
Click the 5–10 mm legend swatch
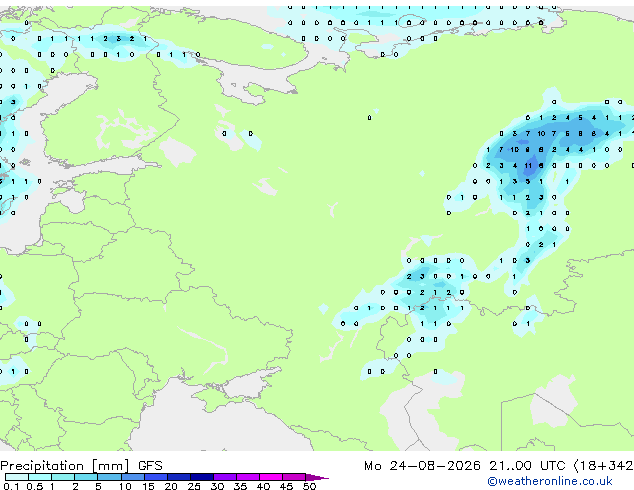pyautogui.click(x=109, y=477)
